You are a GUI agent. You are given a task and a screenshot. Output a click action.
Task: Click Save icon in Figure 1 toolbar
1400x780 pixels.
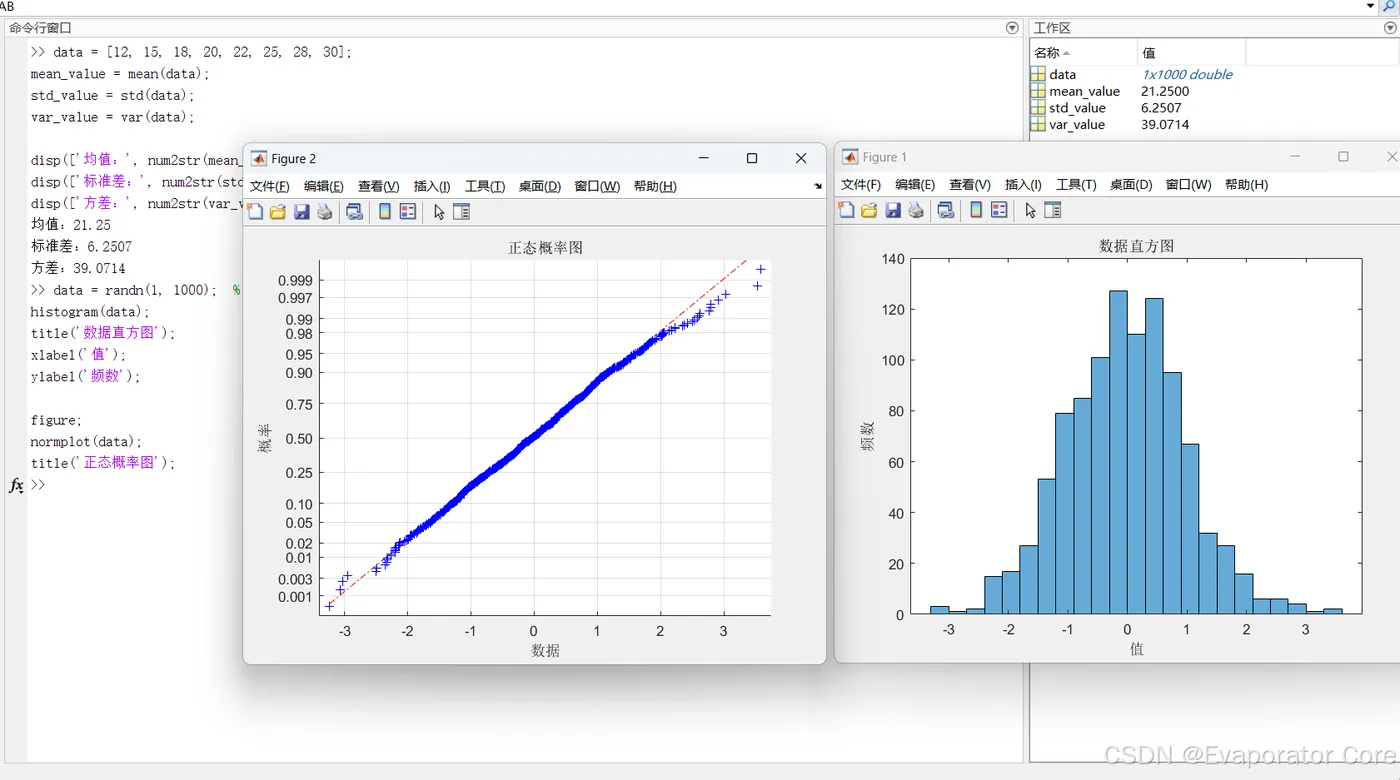[892, 210]
